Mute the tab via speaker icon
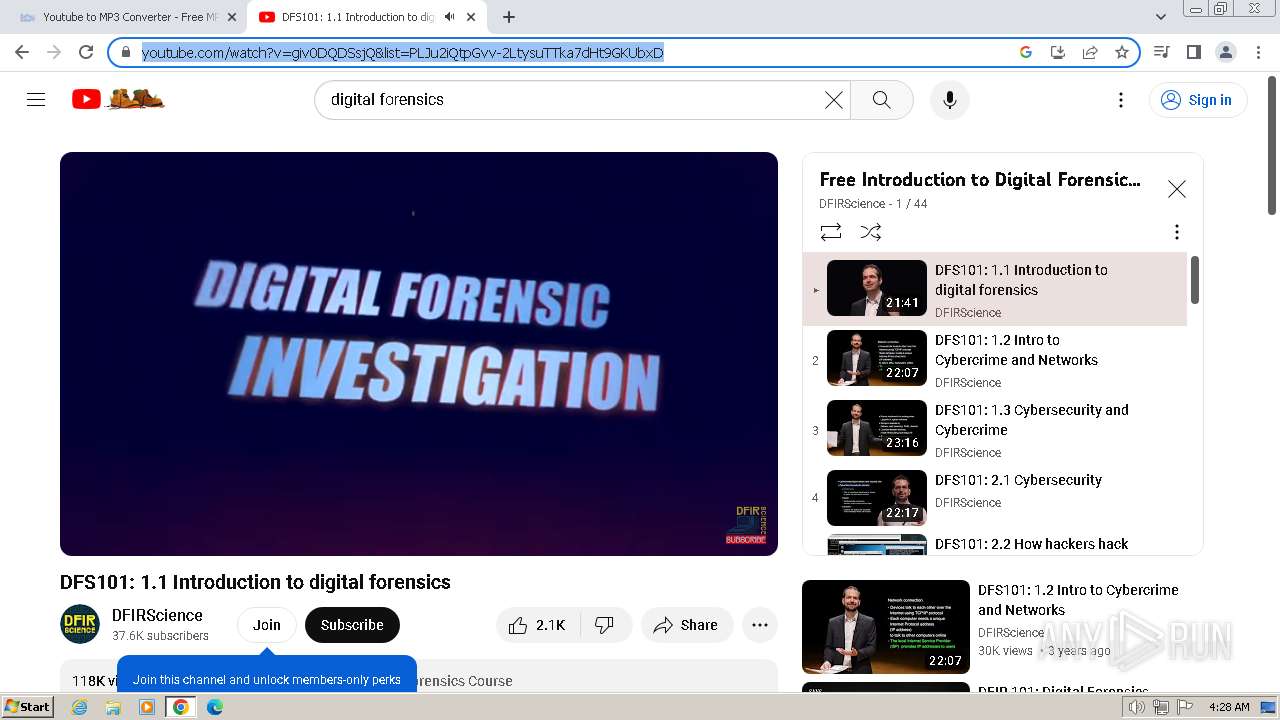1280x720 pixels. [449, 17]
